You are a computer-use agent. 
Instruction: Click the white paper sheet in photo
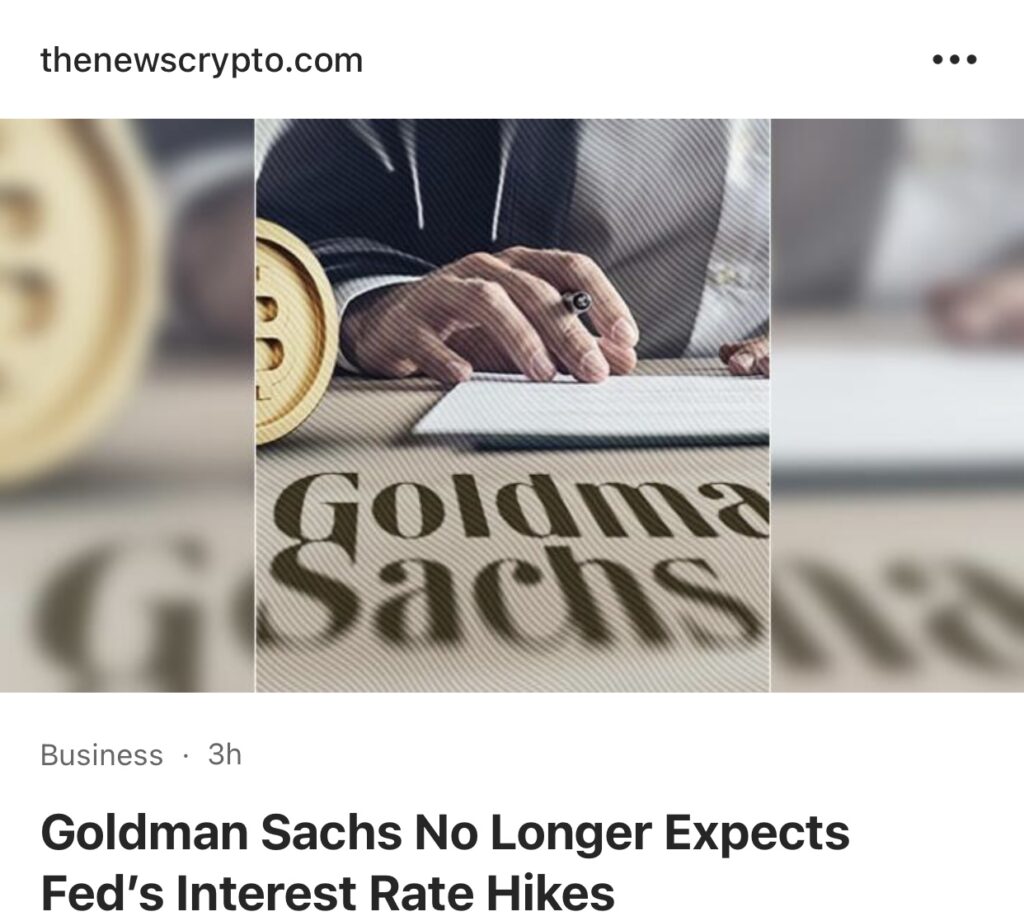(591, 408)
